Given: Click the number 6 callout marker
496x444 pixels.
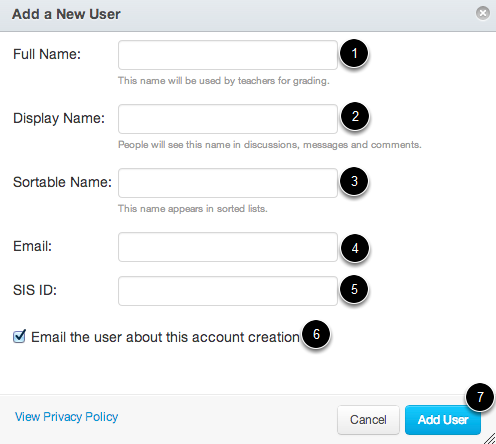Looking at the screenshot, I should (x=316, y=334).
